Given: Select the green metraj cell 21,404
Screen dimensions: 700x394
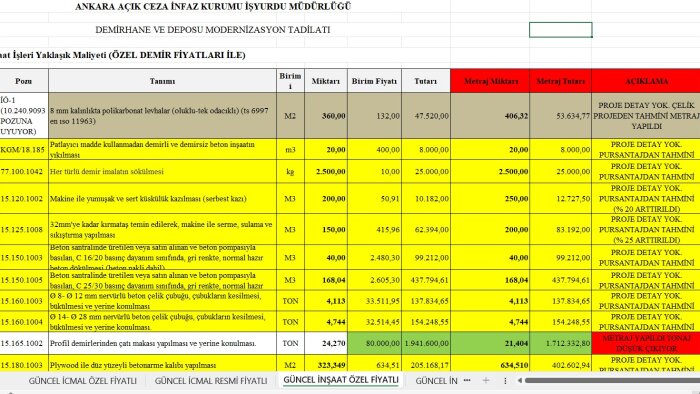Looking at the screenshot, I should pyautogui.click(x=490, y=343).
